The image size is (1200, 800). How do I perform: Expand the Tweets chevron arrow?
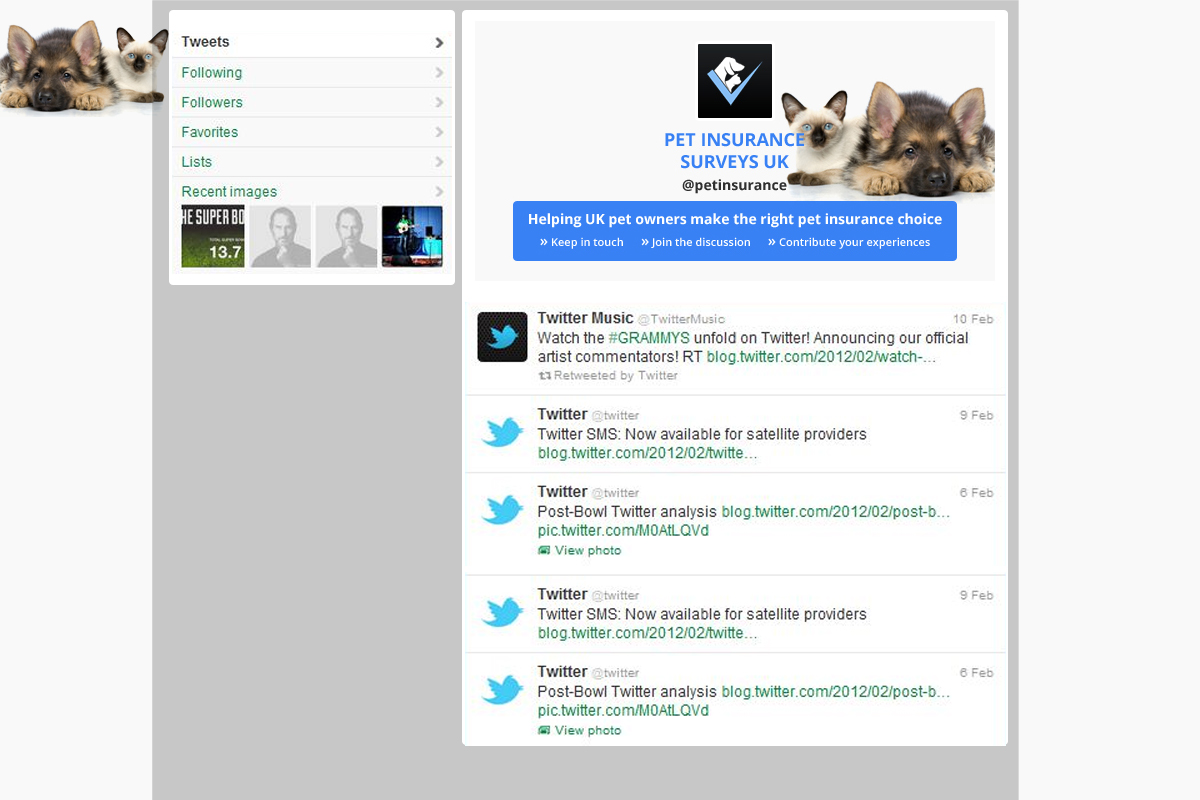(439, 43)
